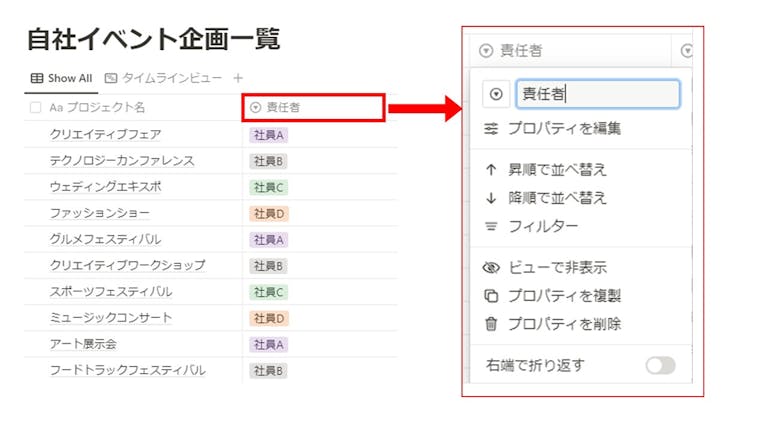Click 社員D tag in ミュージックコンサート row

tap(269, 318)
